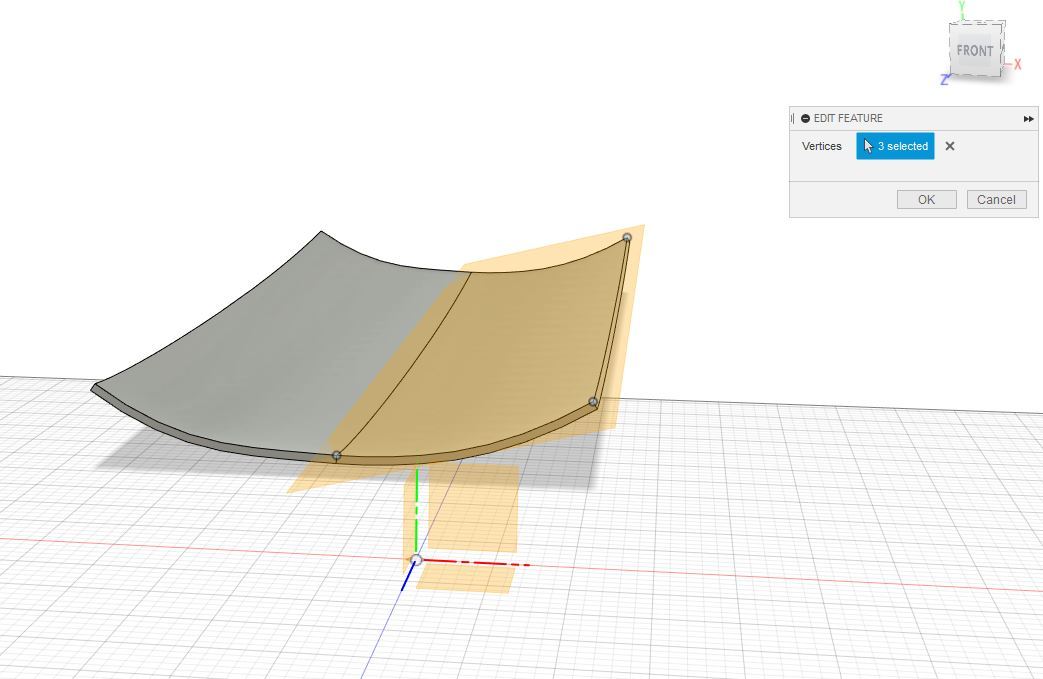Clear the vertices selection with the X

pos(950,146)
